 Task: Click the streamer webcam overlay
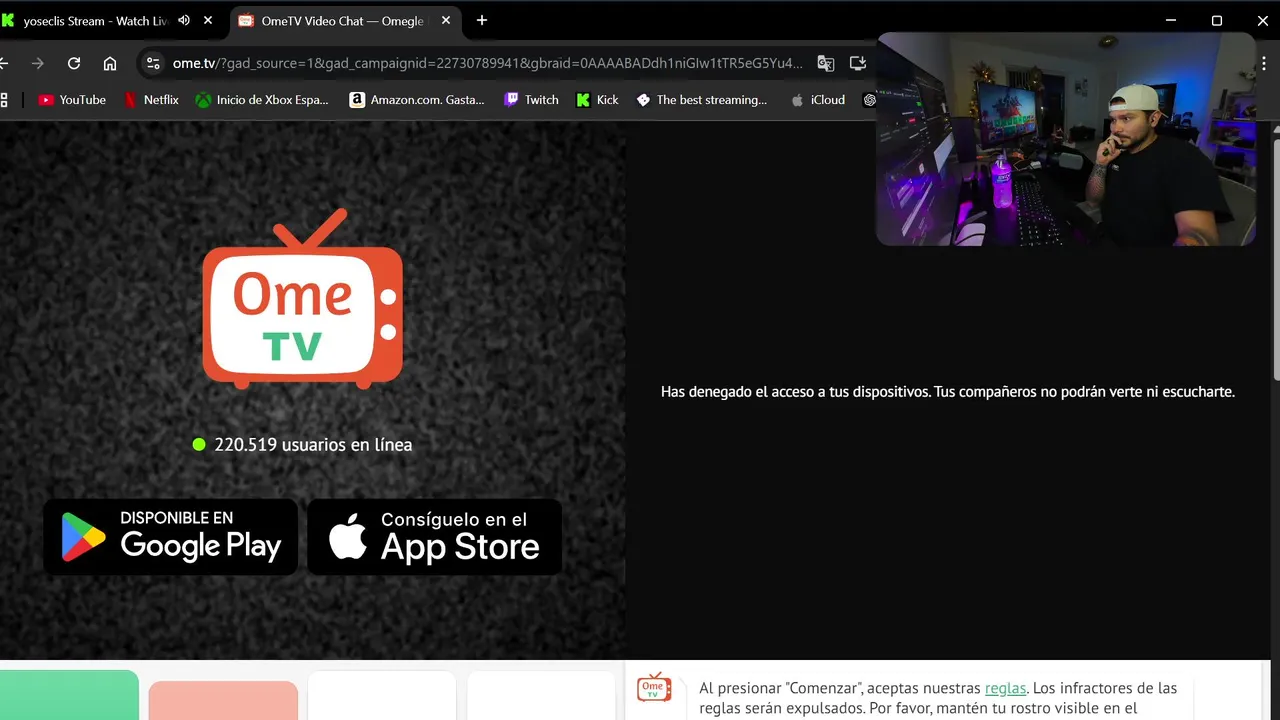1066,138
